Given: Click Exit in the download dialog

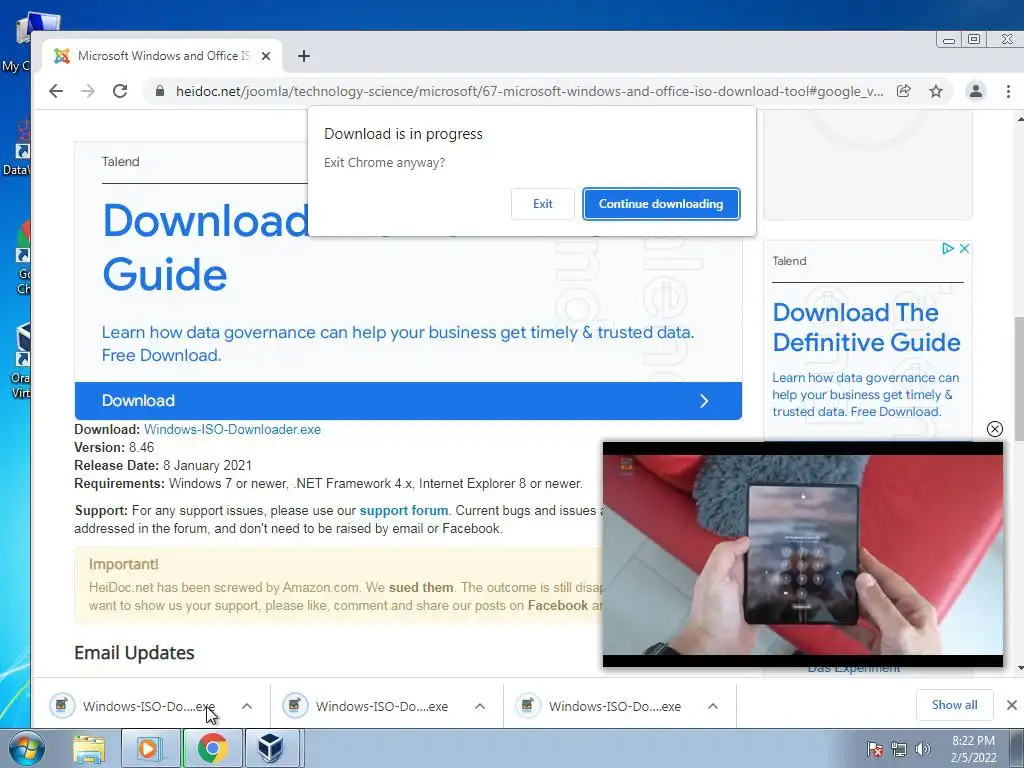Looking at the screenshot, I should pos(543,204).
